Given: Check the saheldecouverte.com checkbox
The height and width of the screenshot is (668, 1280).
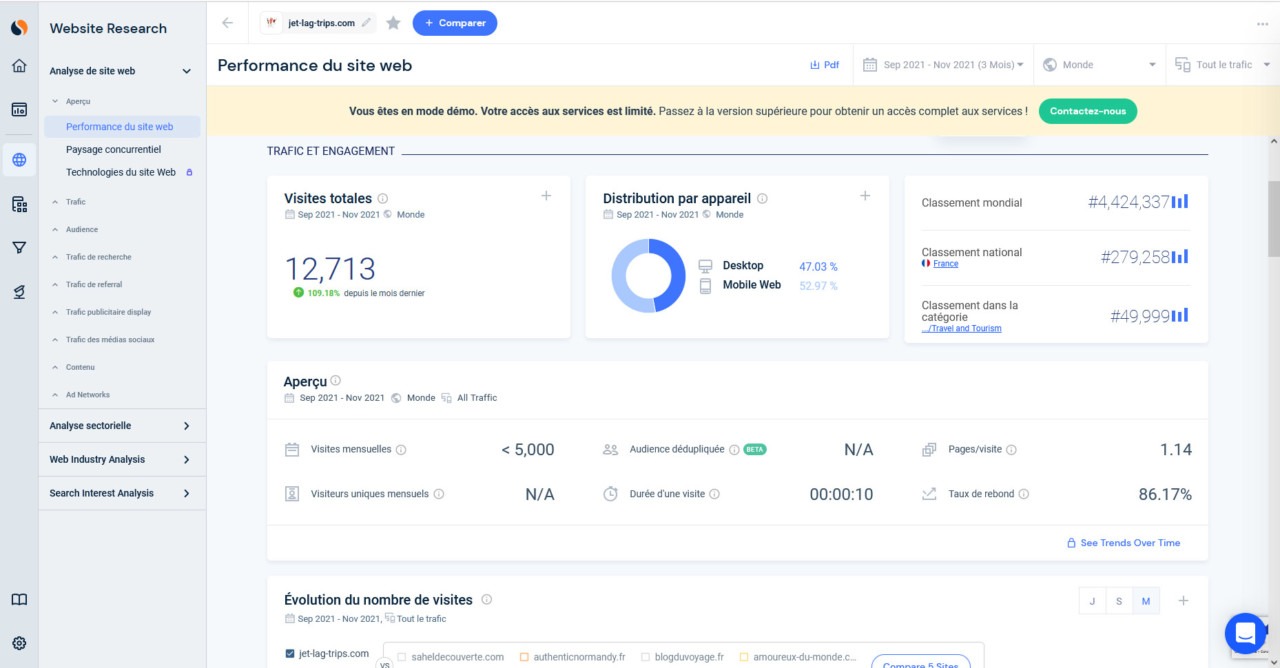Looking at the screenshot, I should (x=401, y=657).
